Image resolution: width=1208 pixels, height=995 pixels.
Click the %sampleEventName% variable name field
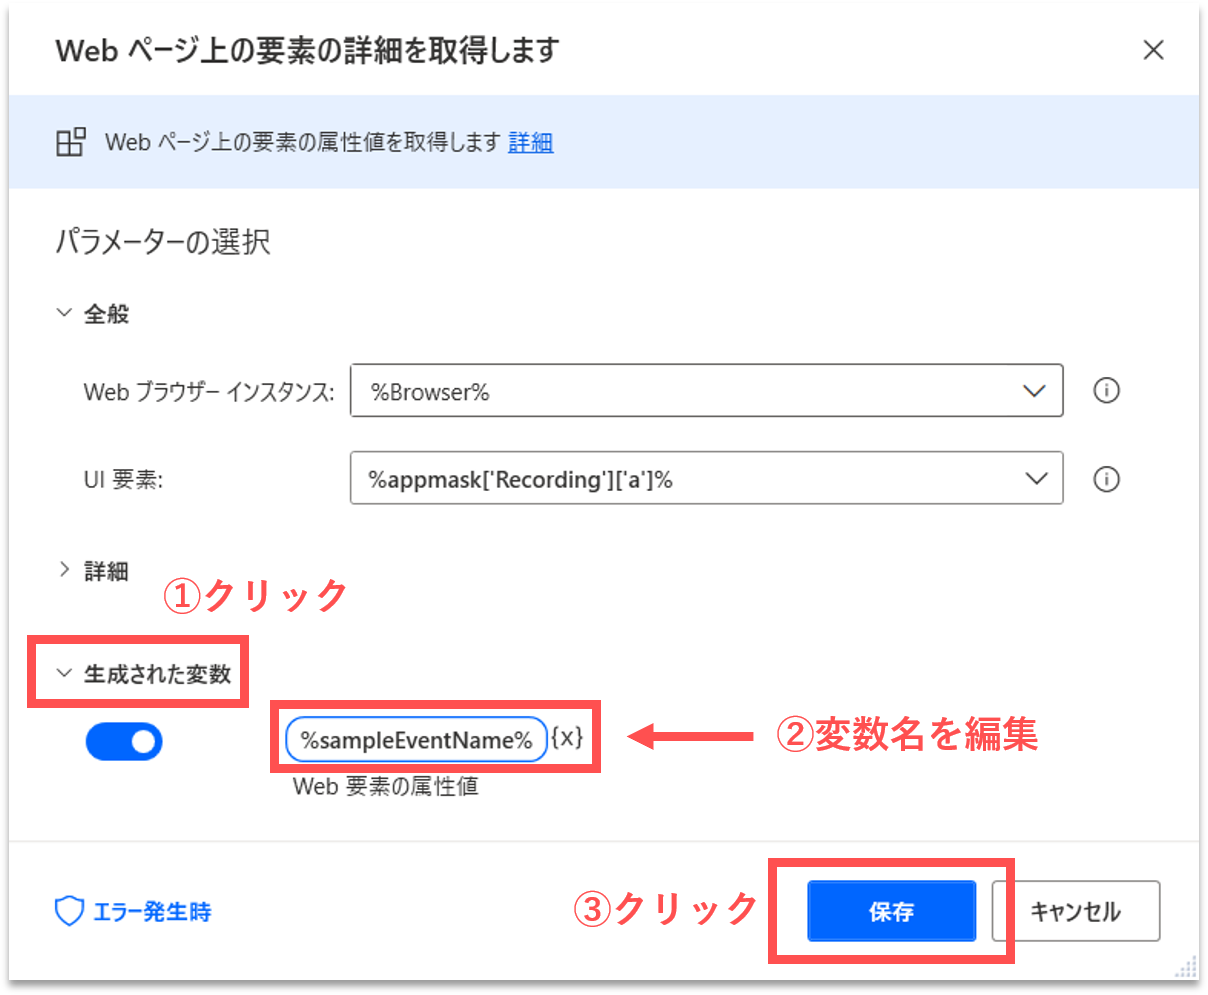coord(416,740)
